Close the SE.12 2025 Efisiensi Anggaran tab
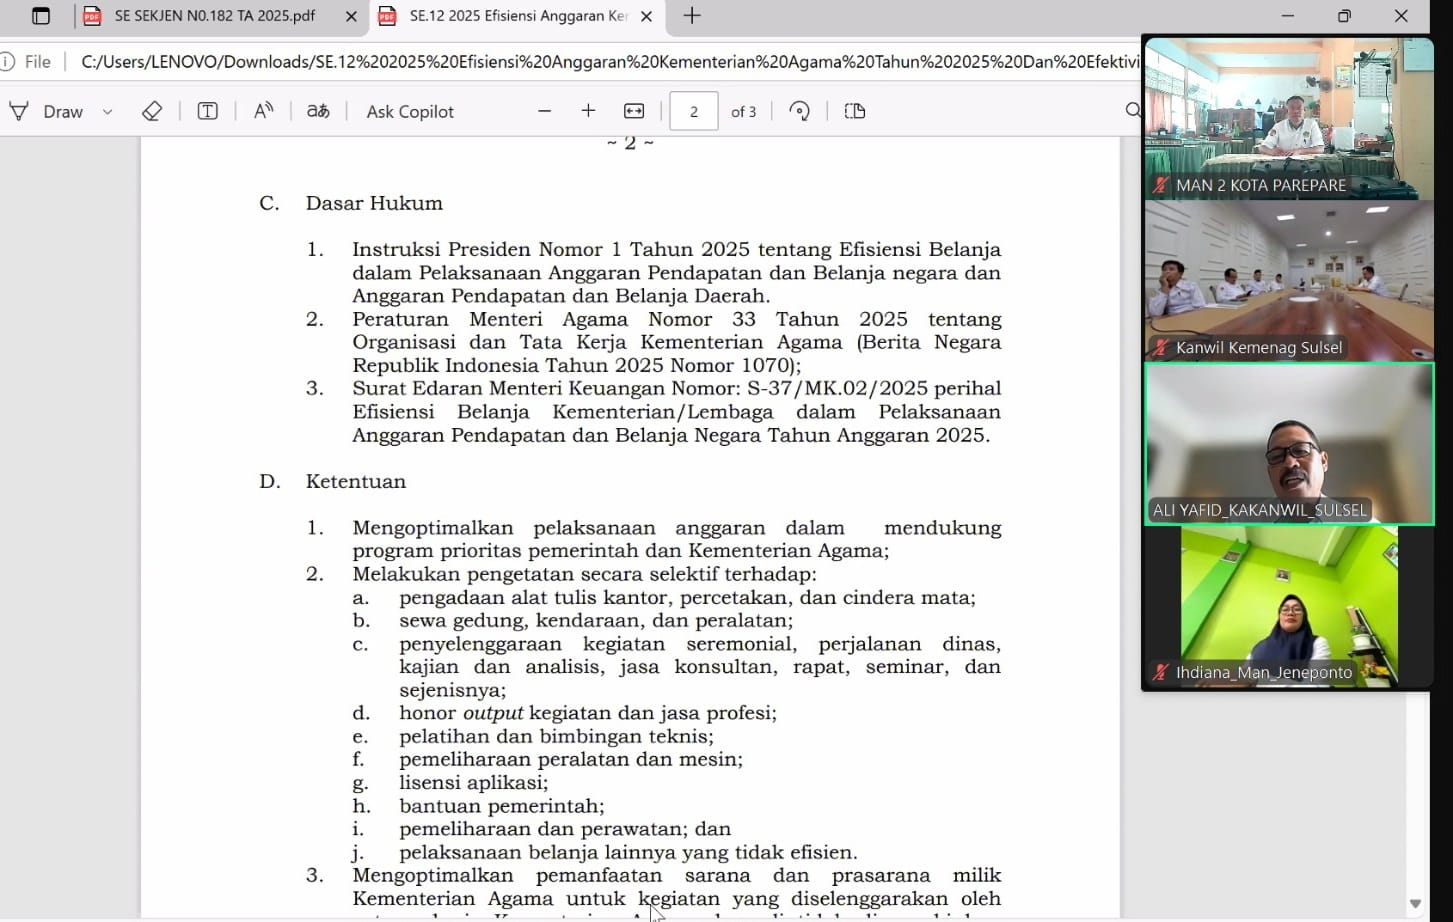The width and height of the screenshot is (1453, 922). coord(646,16)
